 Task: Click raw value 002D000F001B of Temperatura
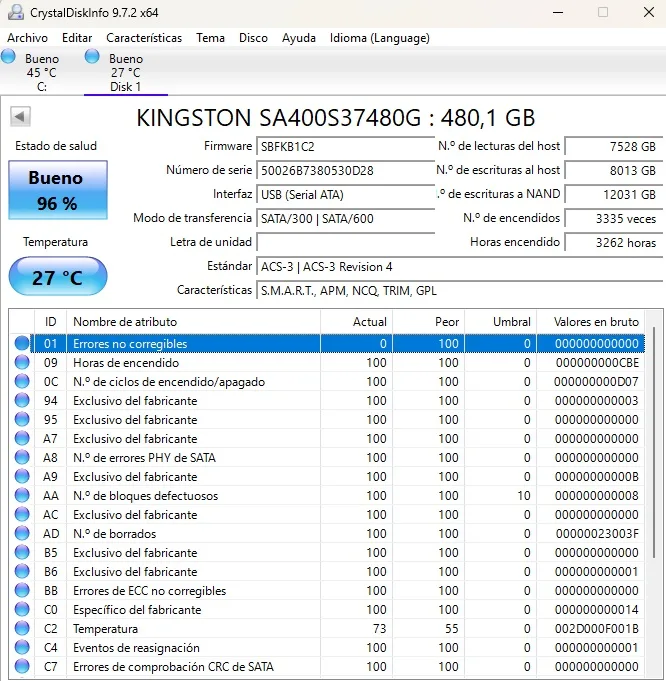coord(596,629)
